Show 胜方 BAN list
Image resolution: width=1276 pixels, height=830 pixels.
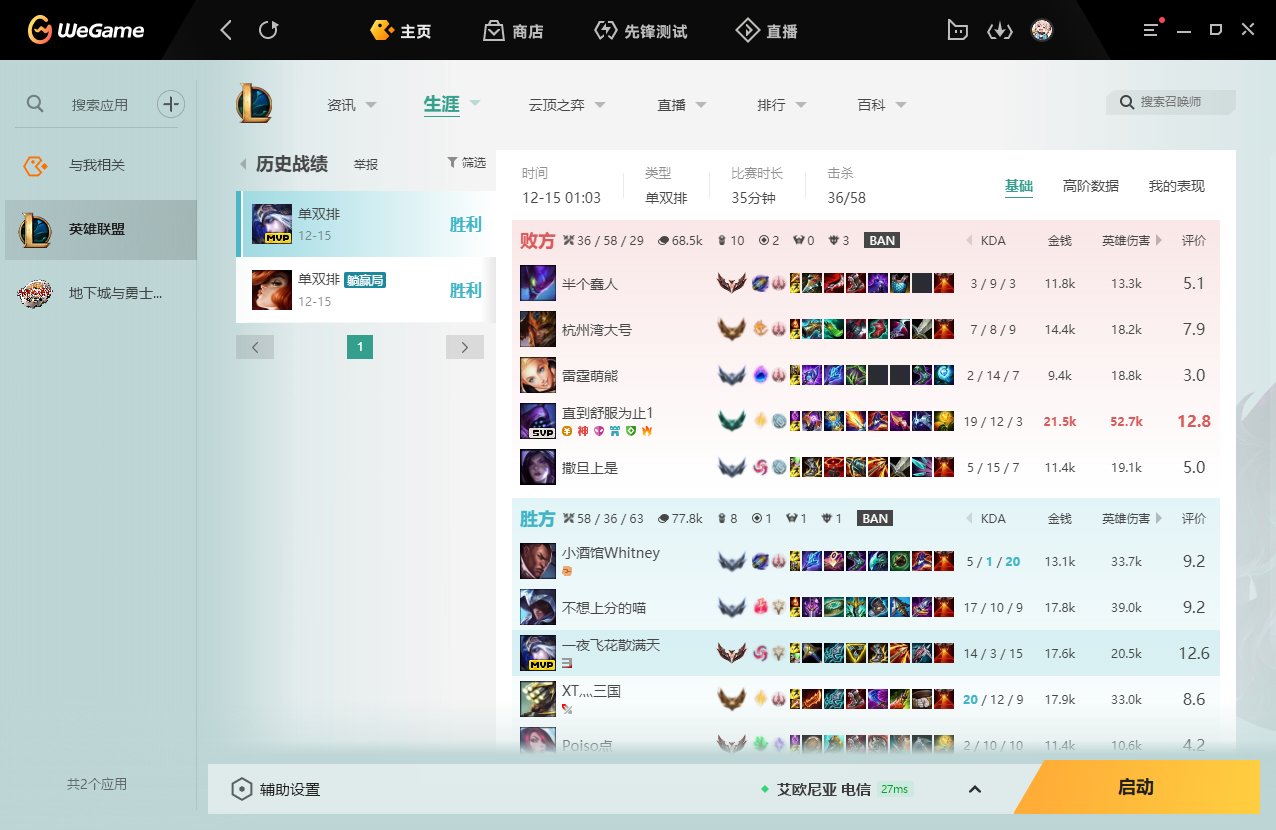pyautogui.click(x=875, y=519)
